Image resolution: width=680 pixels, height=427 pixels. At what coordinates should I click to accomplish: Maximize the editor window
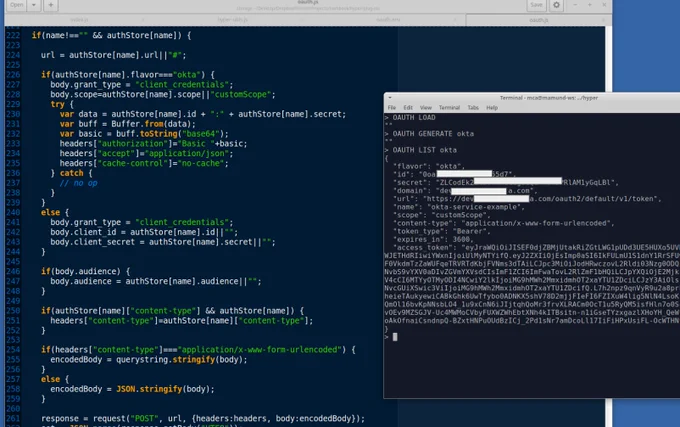(x=590, y=5)
